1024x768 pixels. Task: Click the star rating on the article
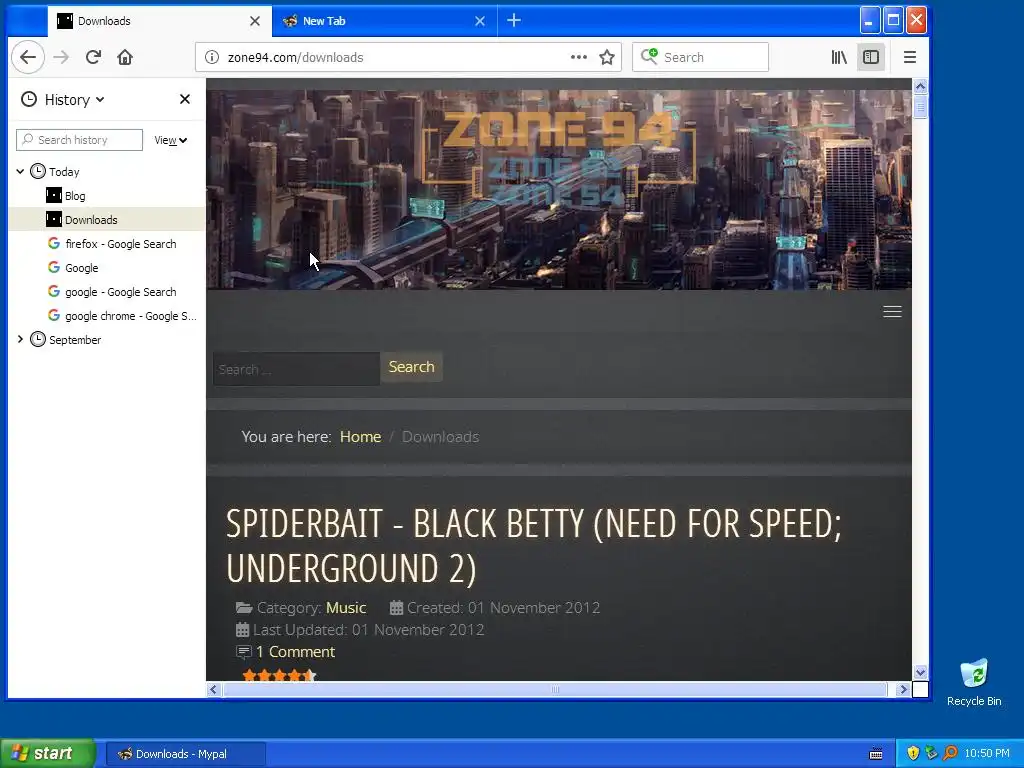280,675
